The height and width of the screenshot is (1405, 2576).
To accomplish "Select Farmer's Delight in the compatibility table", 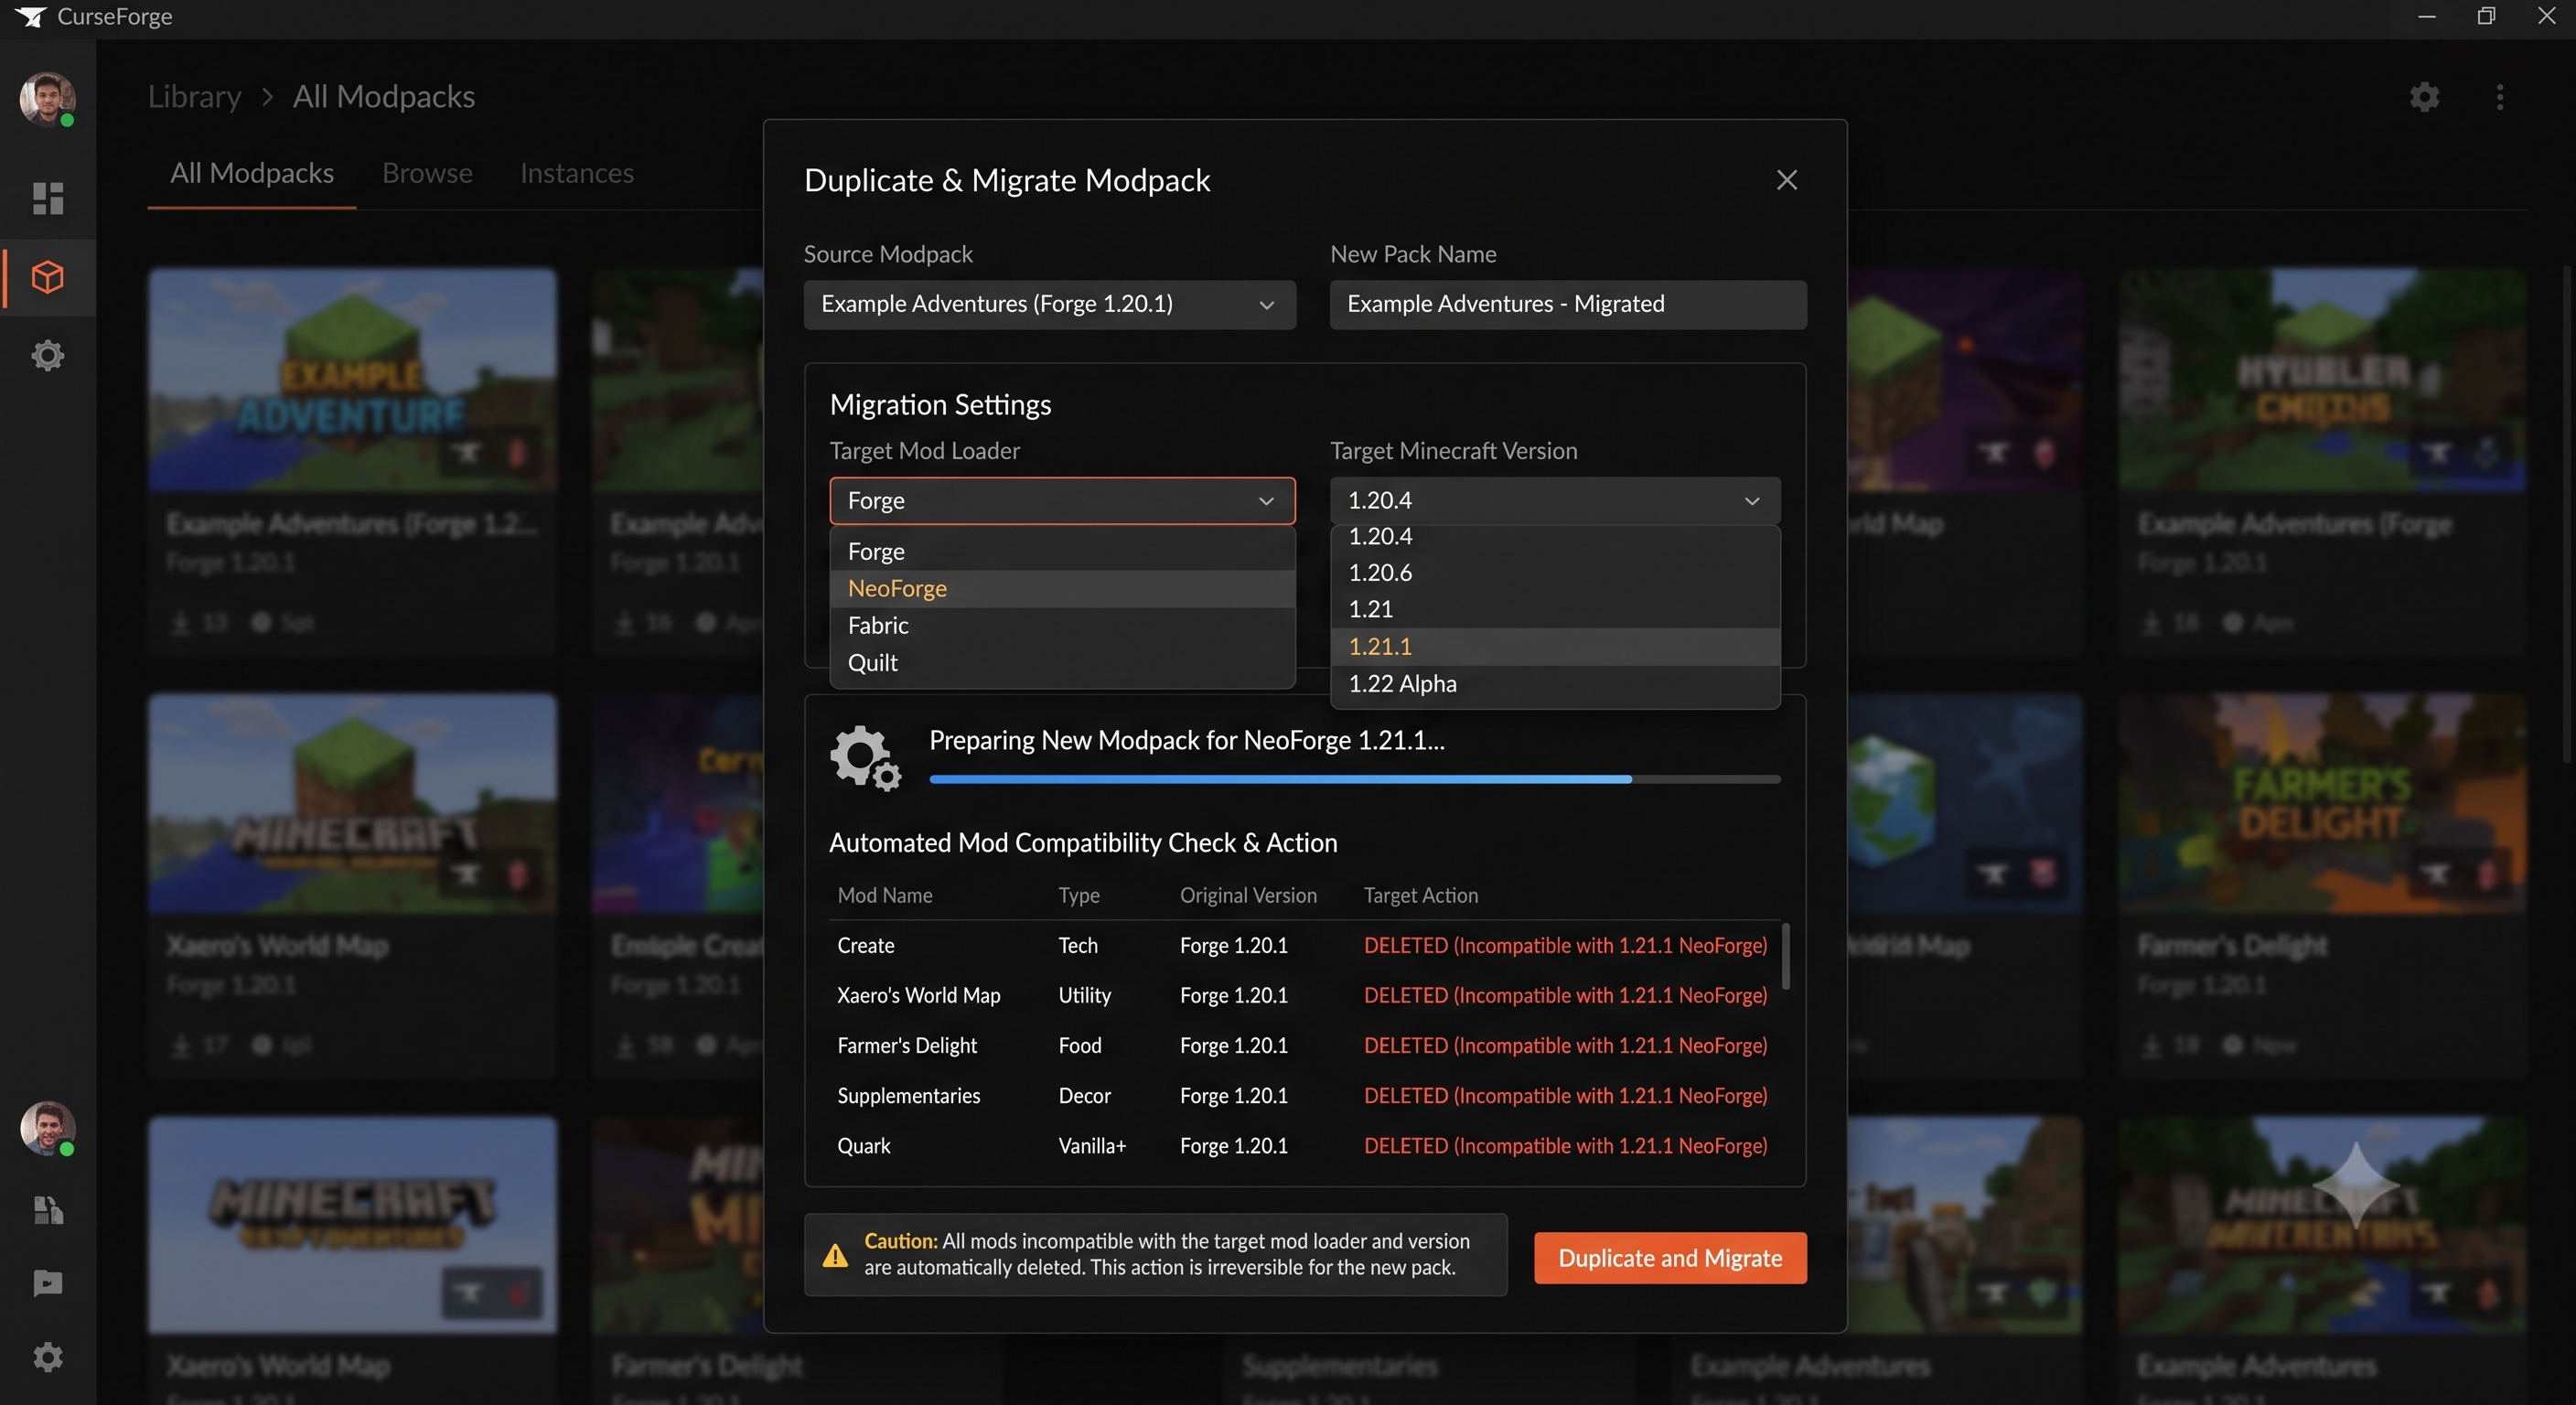I will (907, 1046).
